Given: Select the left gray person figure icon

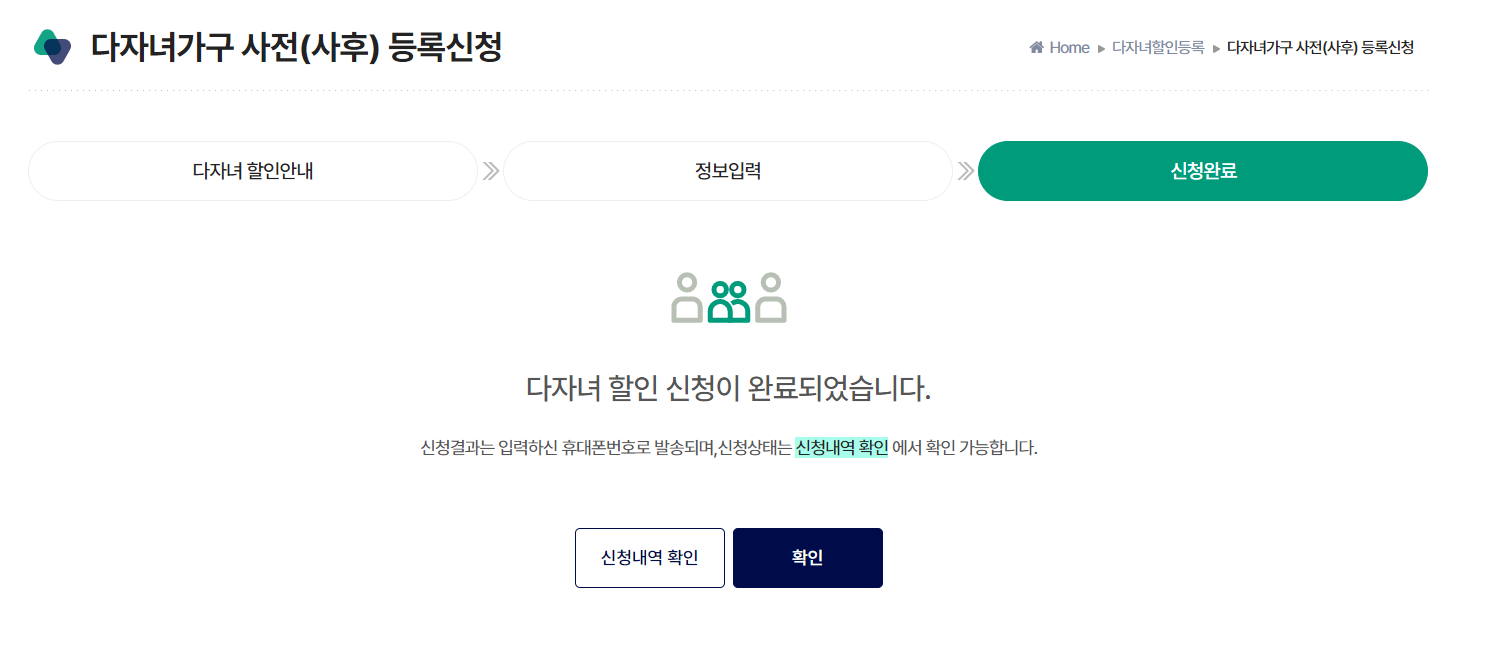Looking at the screenshot, I should click(x=686, y=300).
